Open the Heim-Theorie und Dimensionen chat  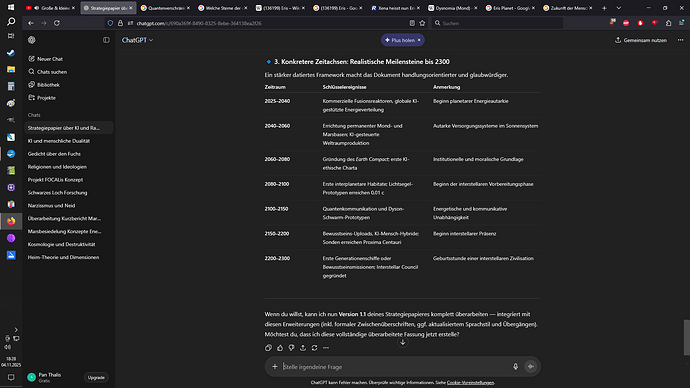click(68, 257)
